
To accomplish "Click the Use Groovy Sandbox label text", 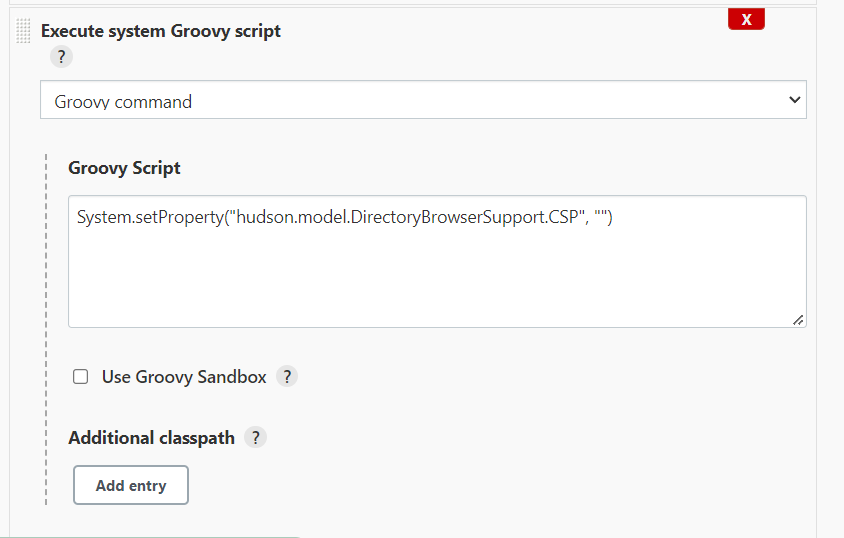I will (x=184, y=377).
